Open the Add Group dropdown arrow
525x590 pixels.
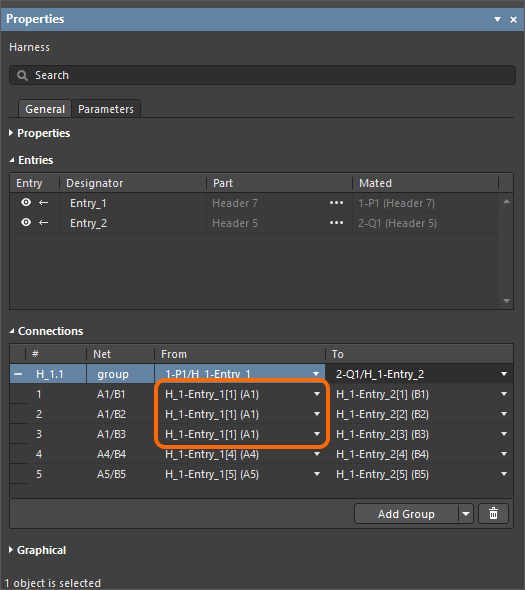click(x=466, y=514)
